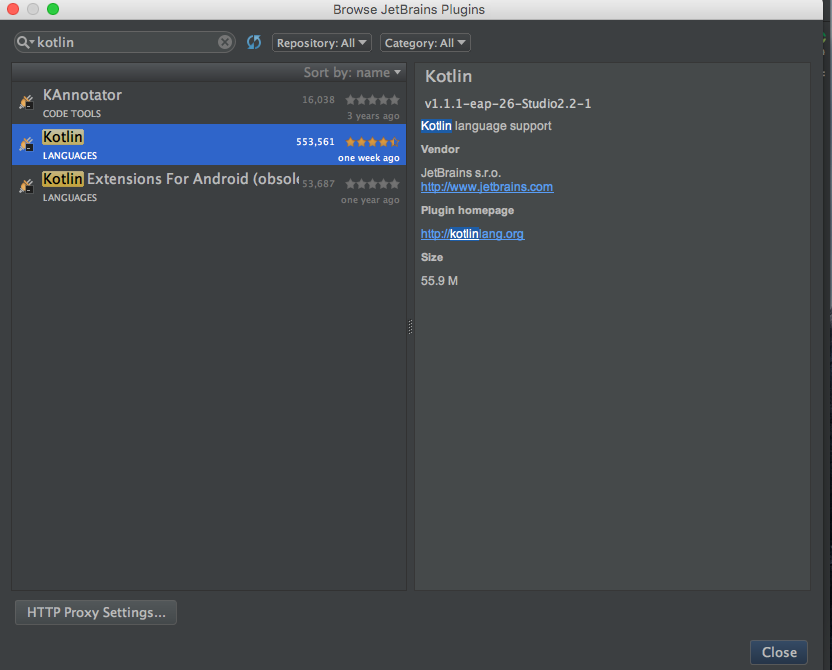Reload the plugin list with refresh icon
Viewport: 832px width, 670px height.
[254, 42]
